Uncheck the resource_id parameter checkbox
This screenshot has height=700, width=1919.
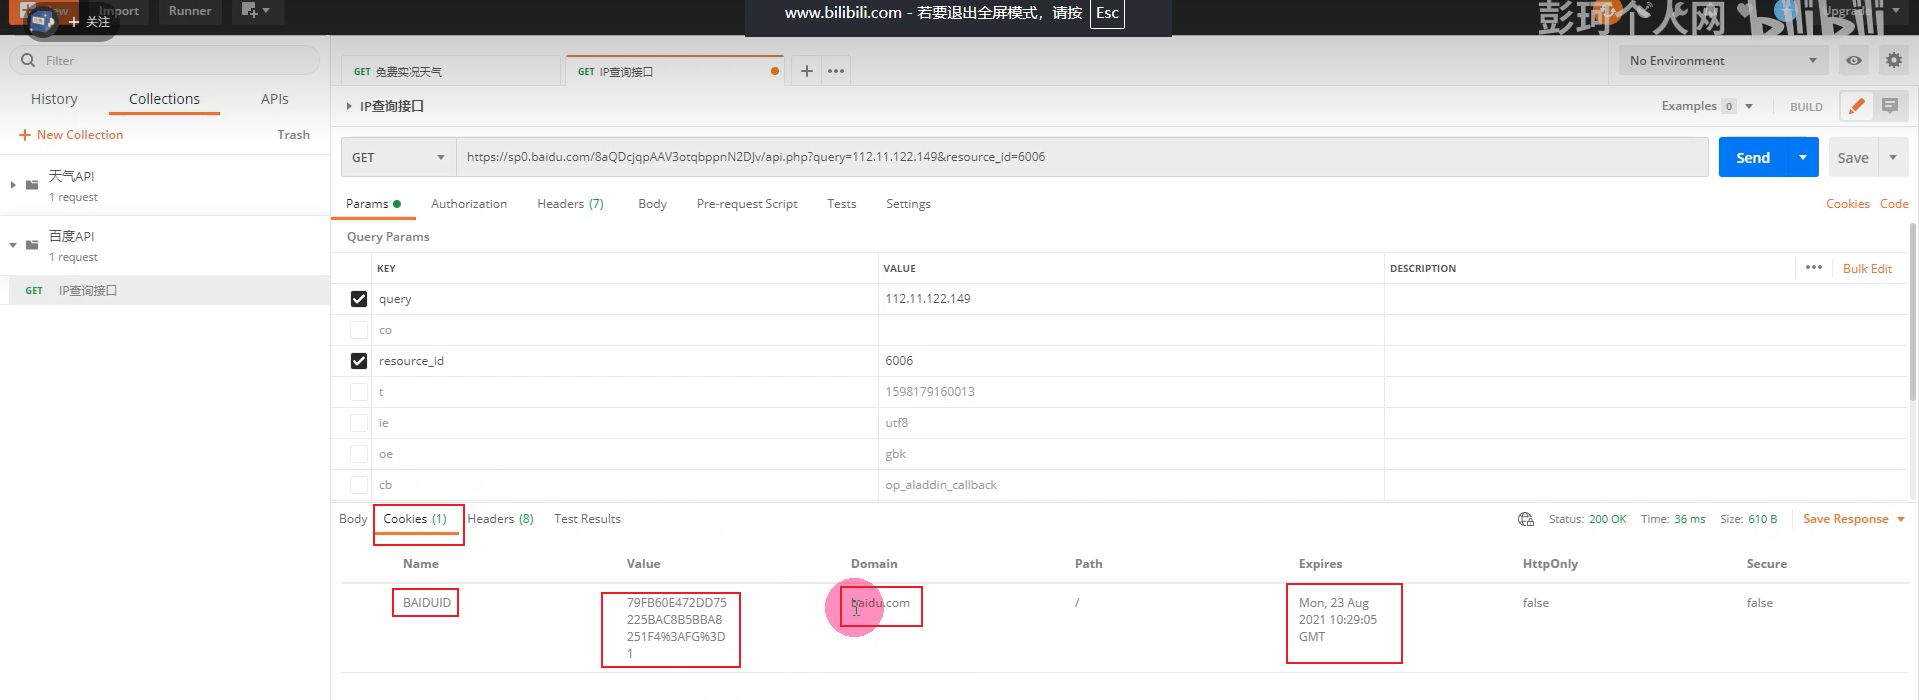[x=359, y=361]
